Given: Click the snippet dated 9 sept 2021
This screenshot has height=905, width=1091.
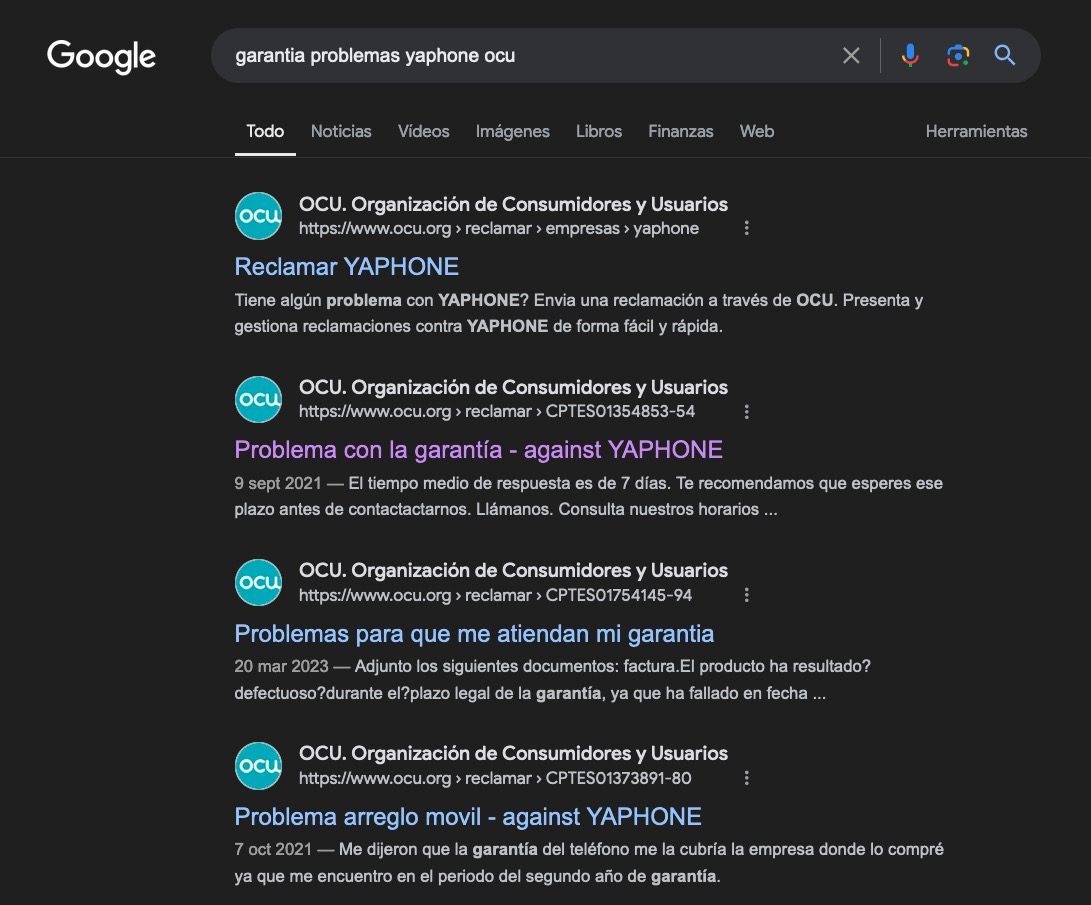Looking at the screenshot, I should tap(589, 496).
